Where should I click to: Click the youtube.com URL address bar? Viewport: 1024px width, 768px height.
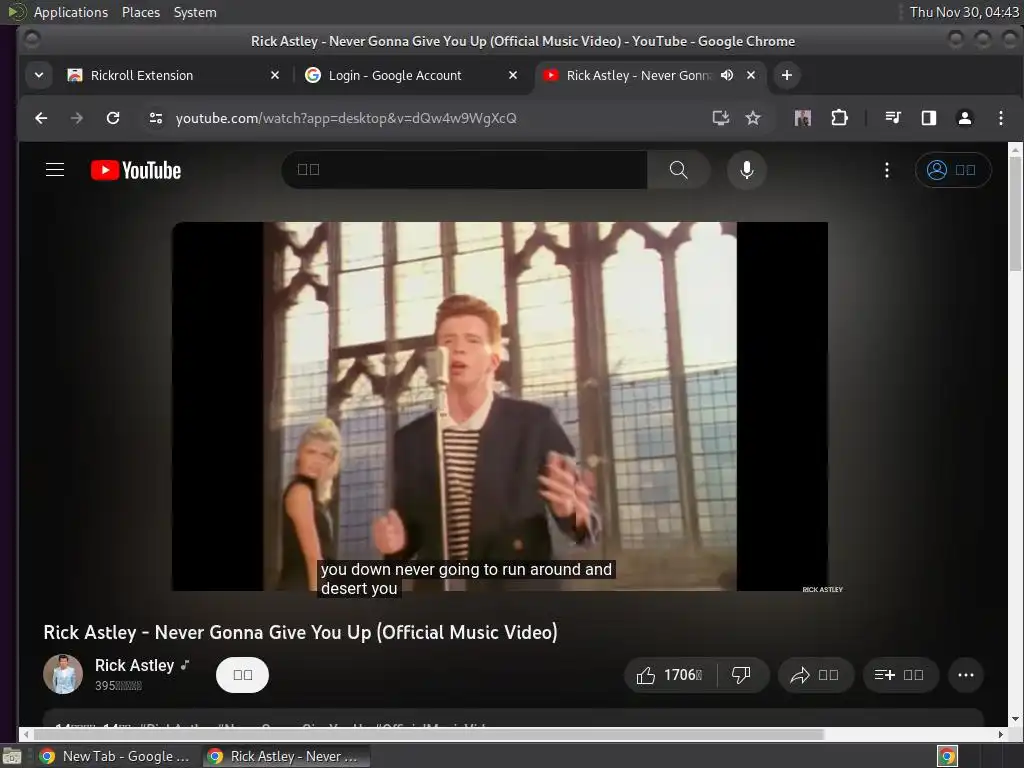coord(346,118)
